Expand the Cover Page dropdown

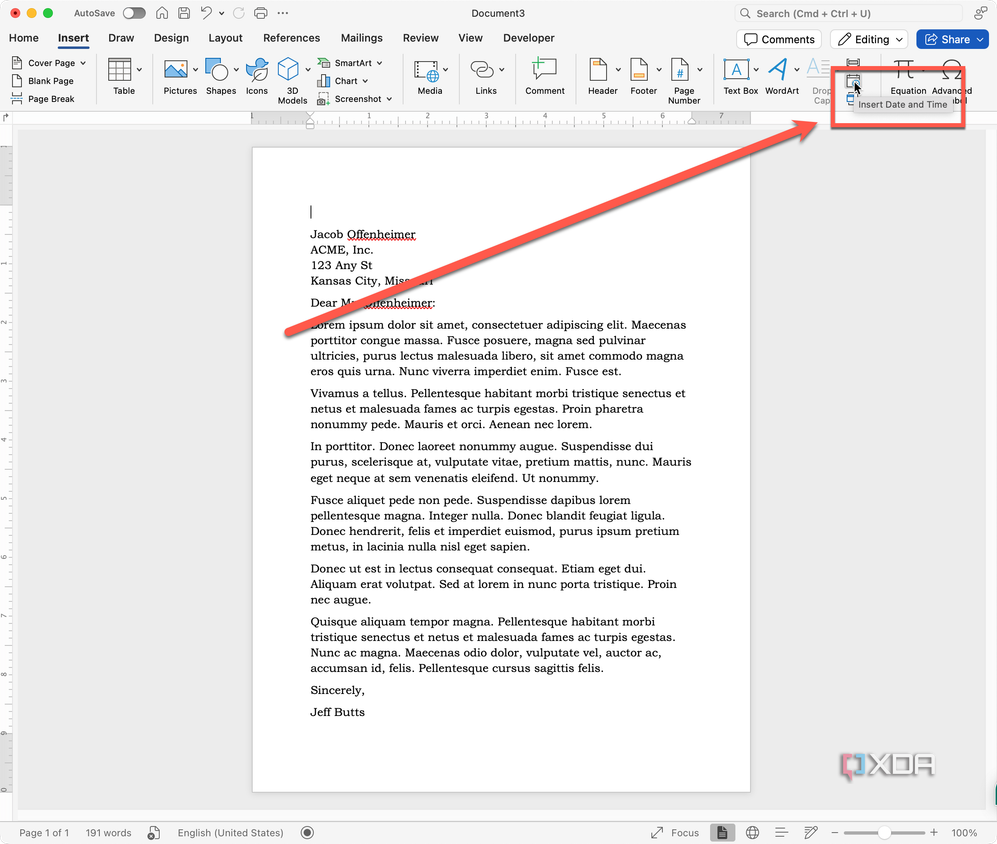[83, 63]
